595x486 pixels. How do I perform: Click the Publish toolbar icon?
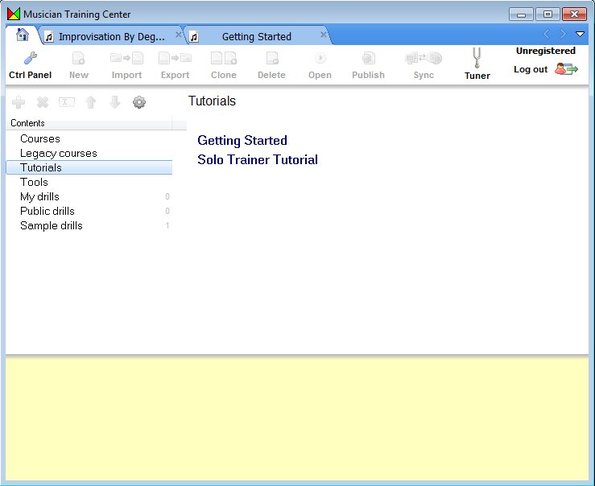(x=368, y=58)
